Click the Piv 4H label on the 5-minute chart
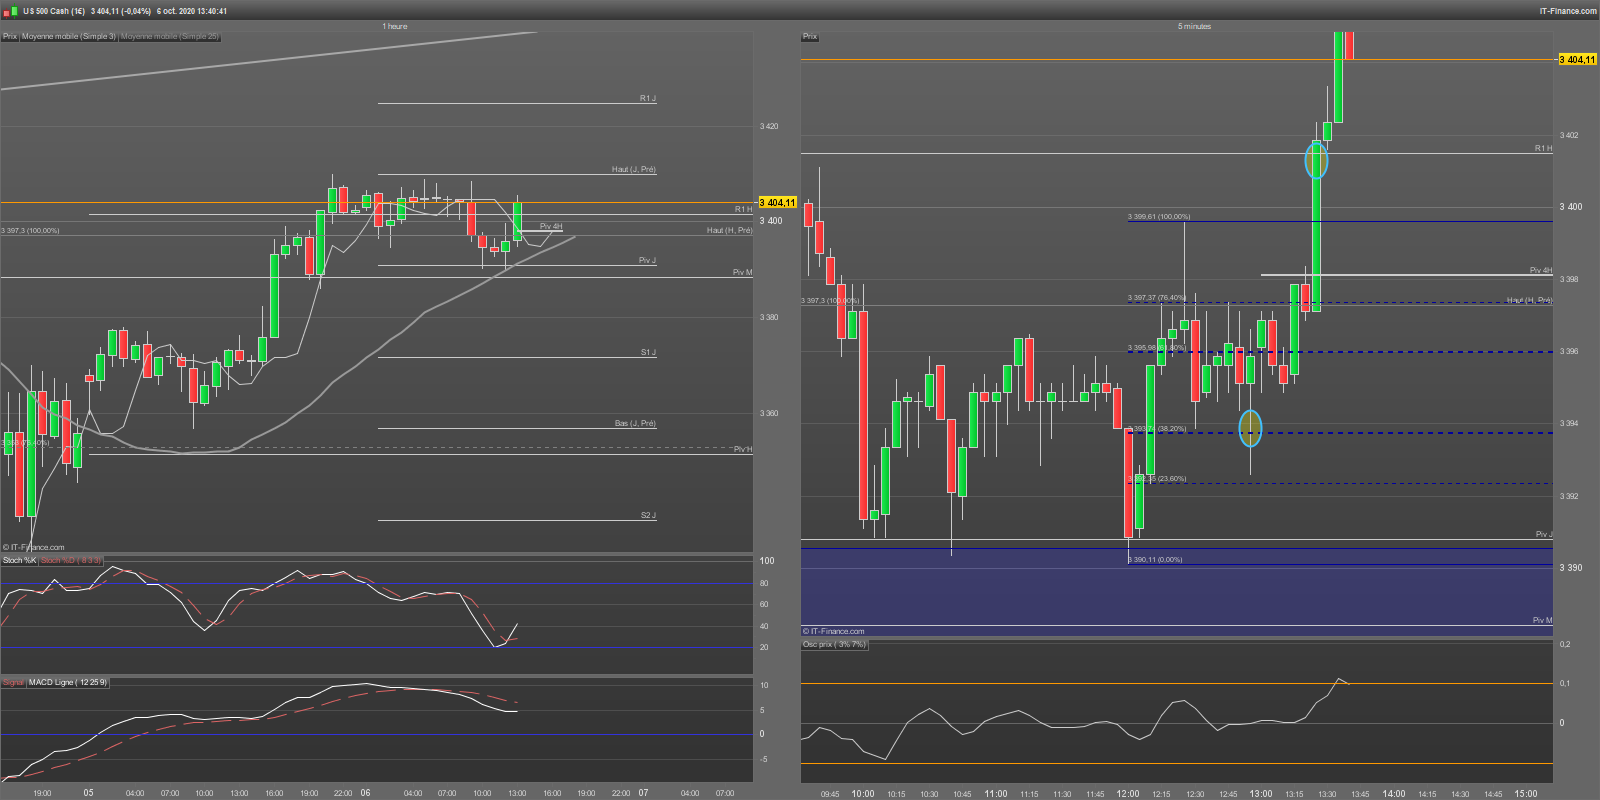 tap(1541, 270)
